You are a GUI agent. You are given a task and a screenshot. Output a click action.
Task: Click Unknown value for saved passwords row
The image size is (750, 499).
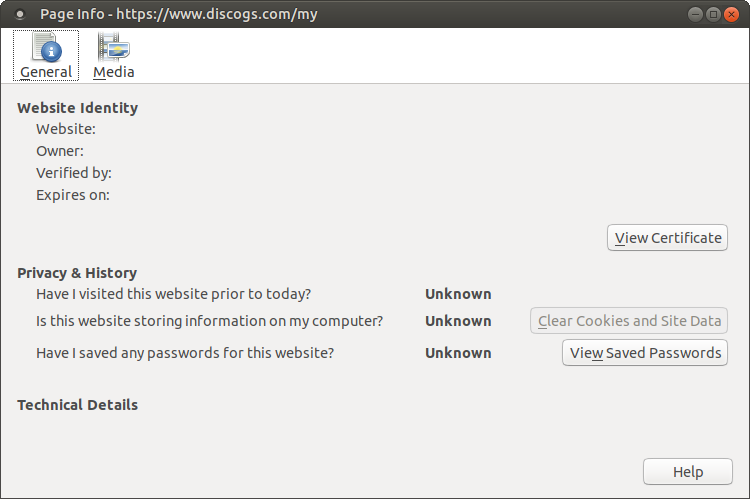pyautogui.click(x=458, y=353)
